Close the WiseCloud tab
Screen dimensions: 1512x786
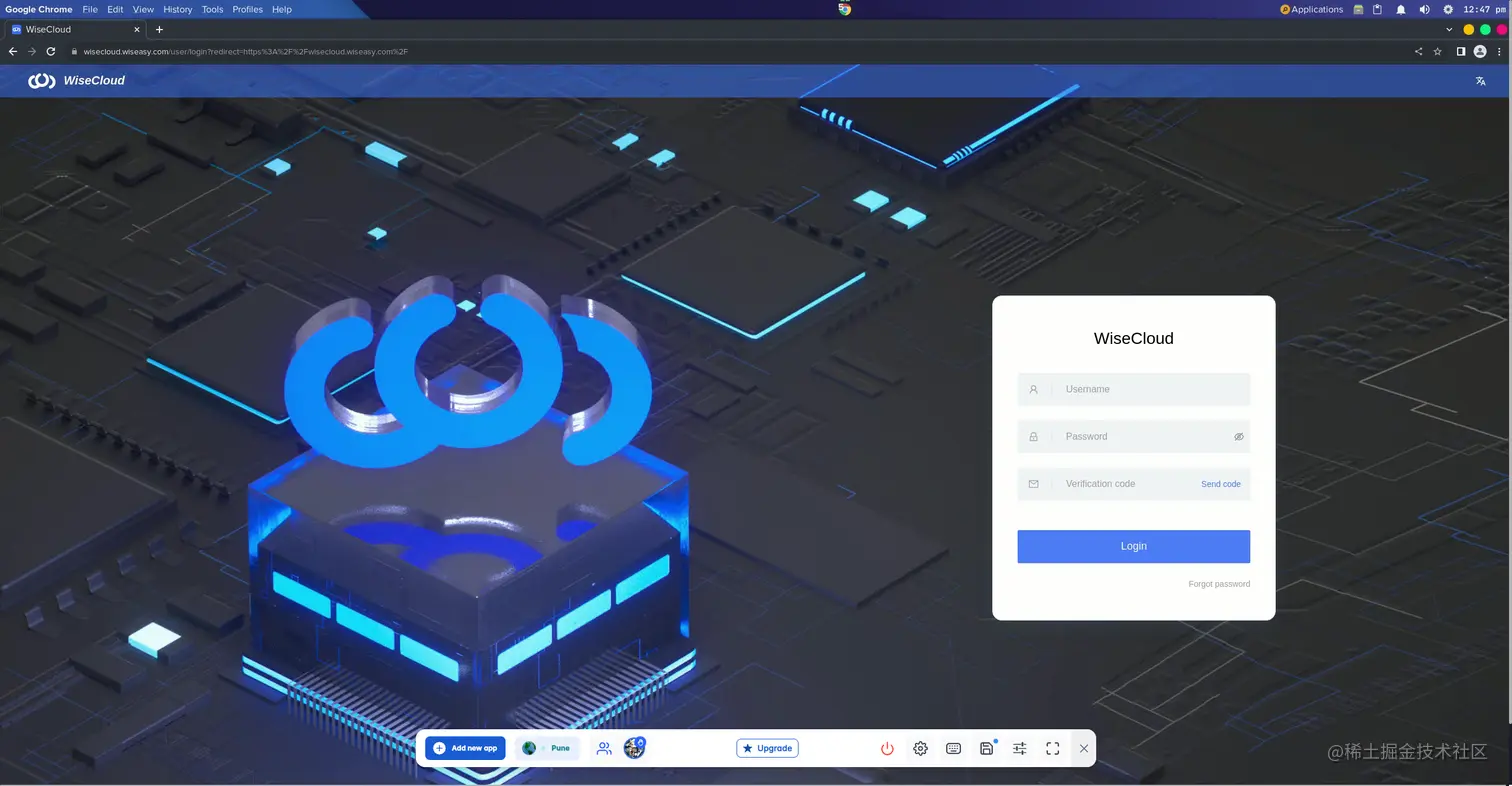138,30
